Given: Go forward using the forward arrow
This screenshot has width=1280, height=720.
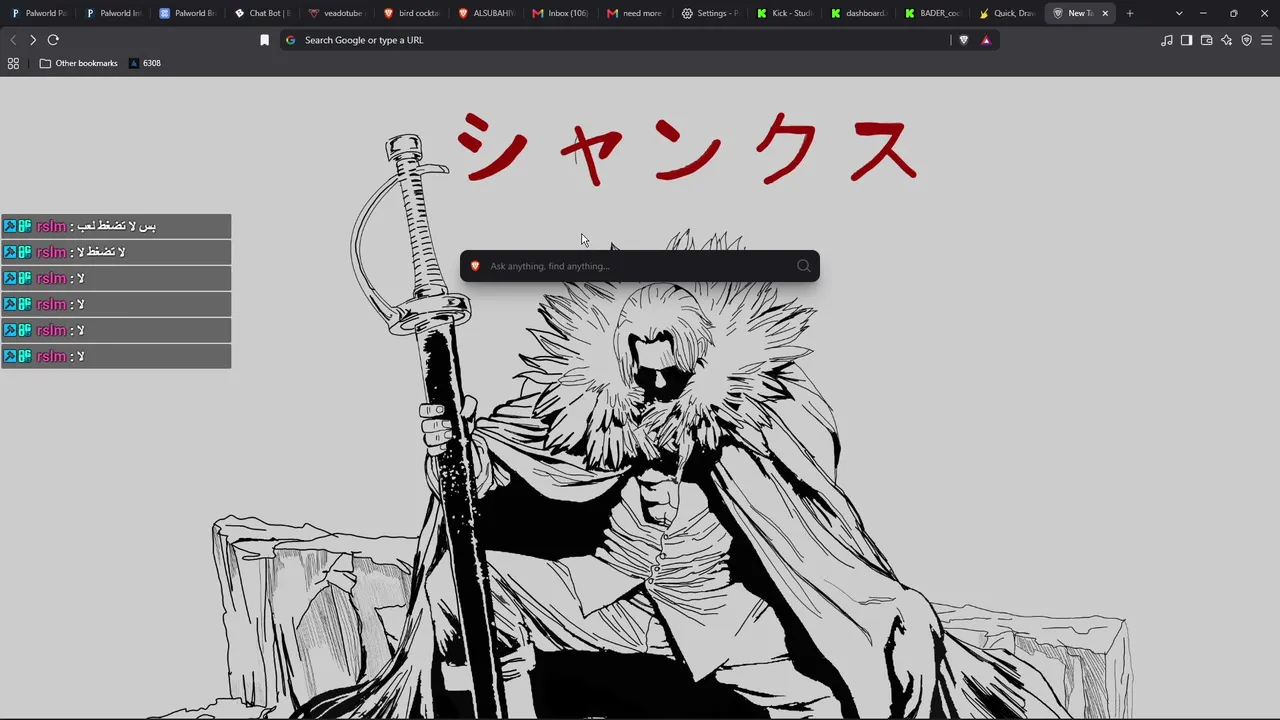Looking at the screenshot, I should (x=33, y=40).
